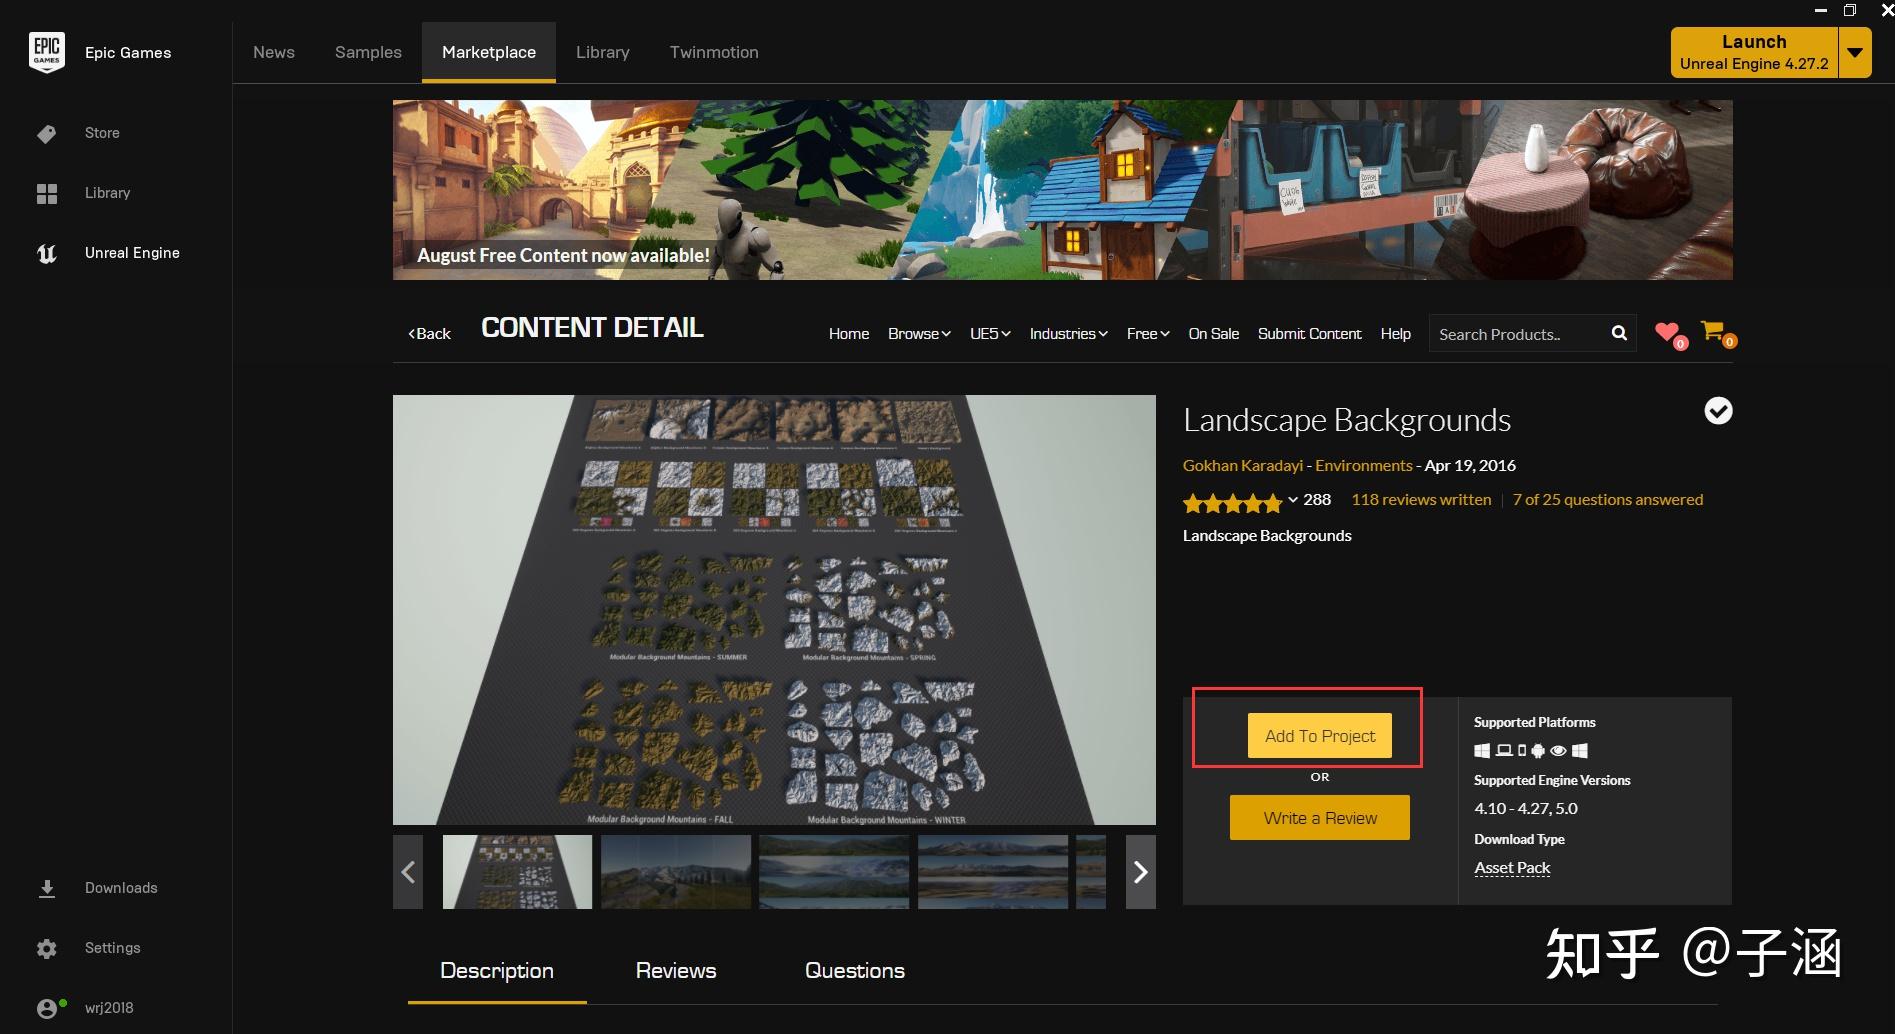Select the fourth snowy mountains thumbnail
Image resolution: width=1895 pixels, height=1034 pixels.
pos(993,872)
